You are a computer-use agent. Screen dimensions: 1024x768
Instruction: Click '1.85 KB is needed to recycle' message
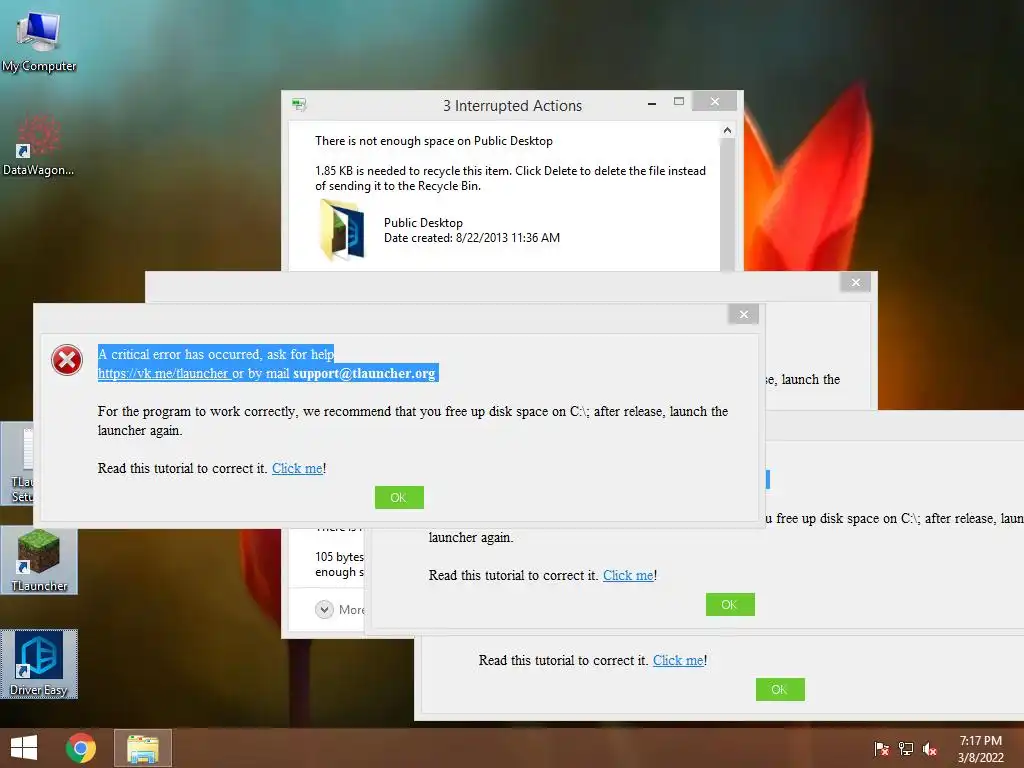(510, 178)
